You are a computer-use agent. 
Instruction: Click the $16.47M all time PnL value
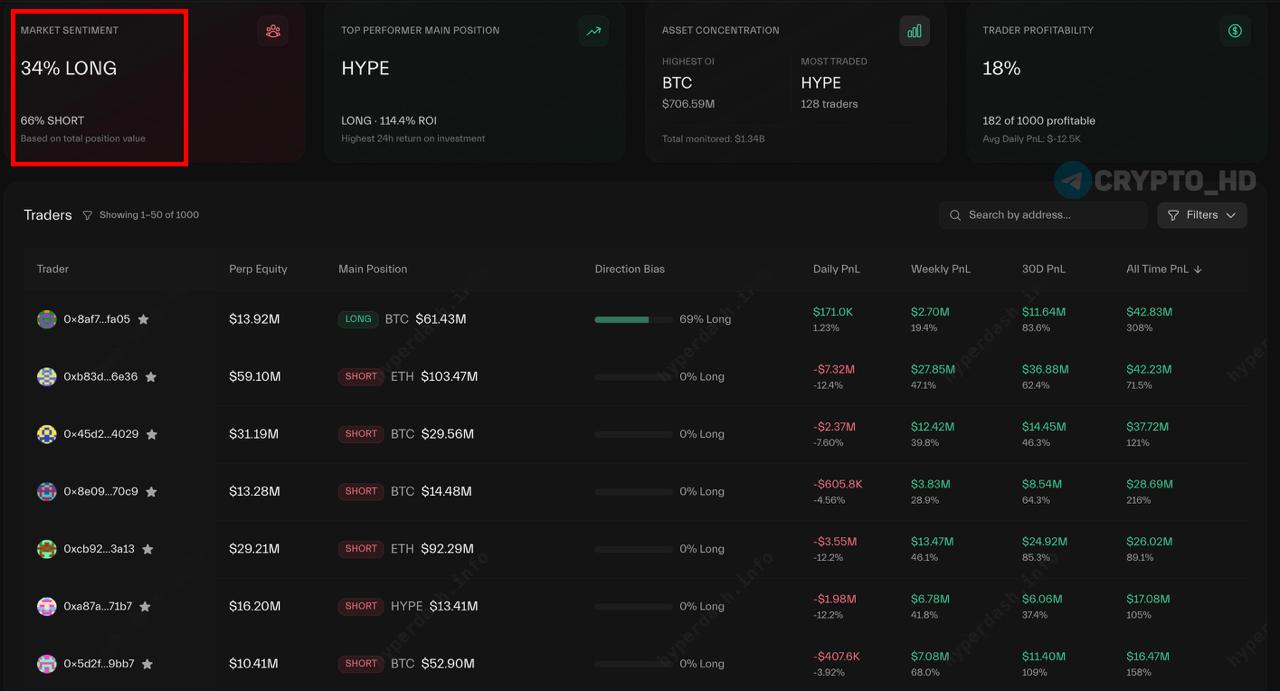click(1148, 656)
